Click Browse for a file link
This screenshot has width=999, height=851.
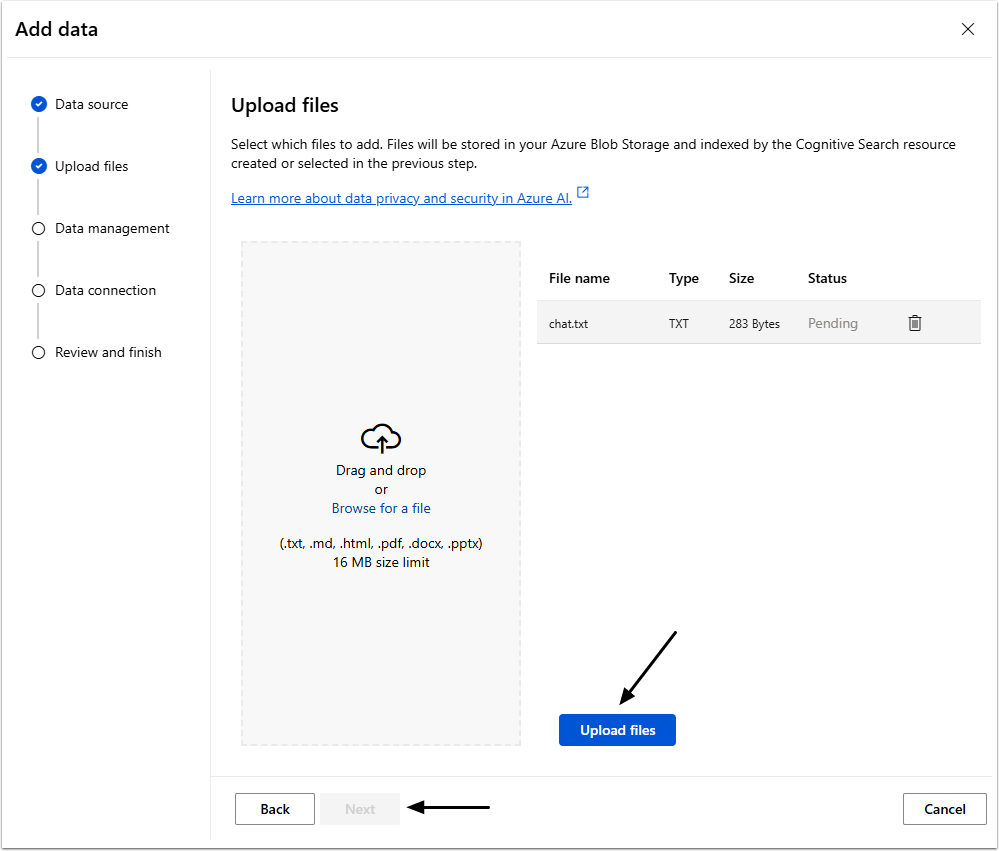coord(381,508)
